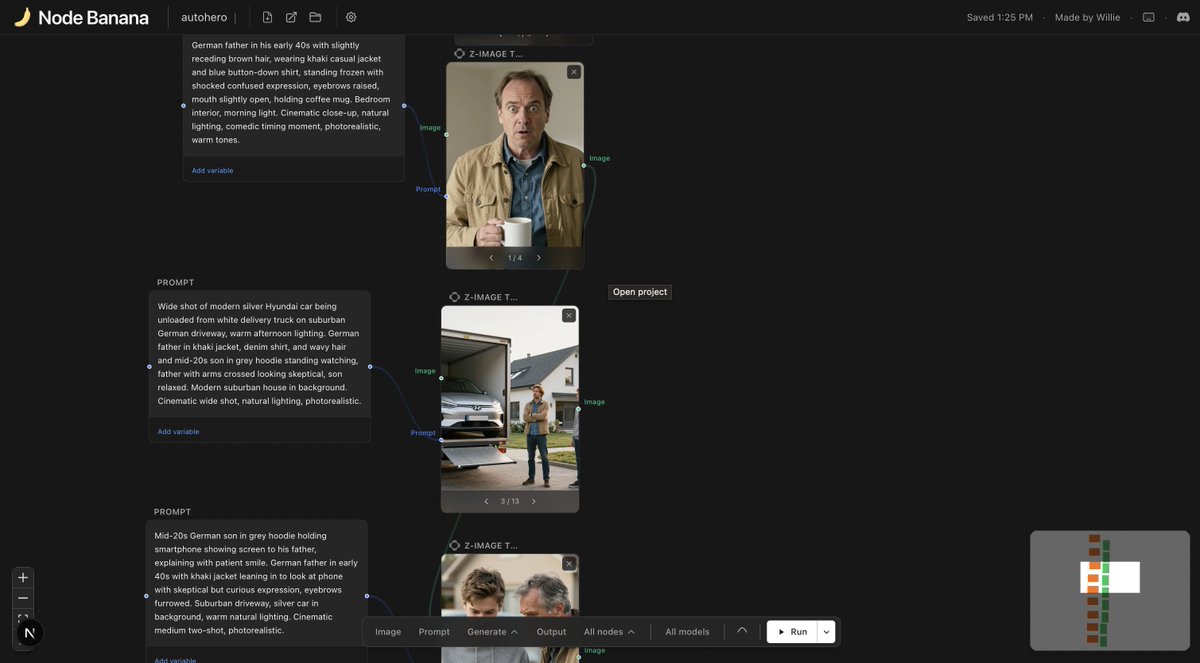Click Prompt input handle of truck node
The height and width of the screenshot is (663, 1200).
point(441,440)
